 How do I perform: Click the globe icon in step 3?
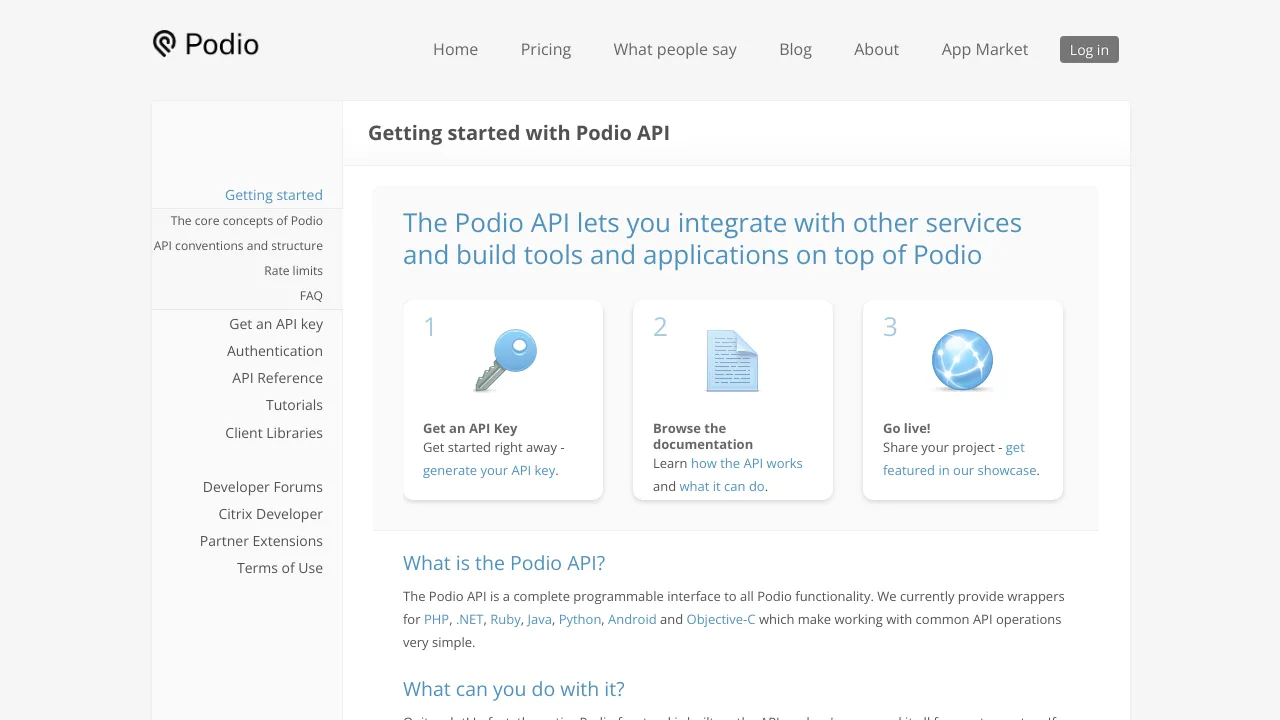[962, 361]
